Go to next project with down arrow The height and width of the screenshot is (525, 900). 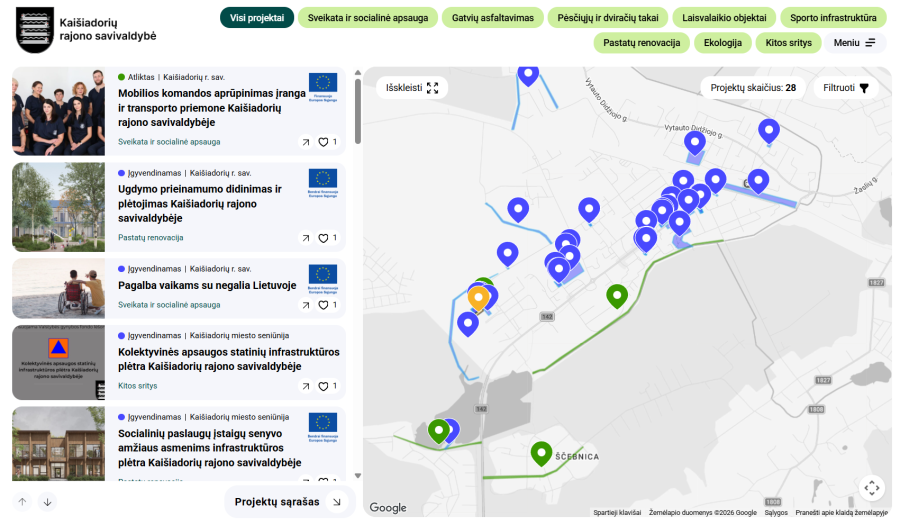48,502
